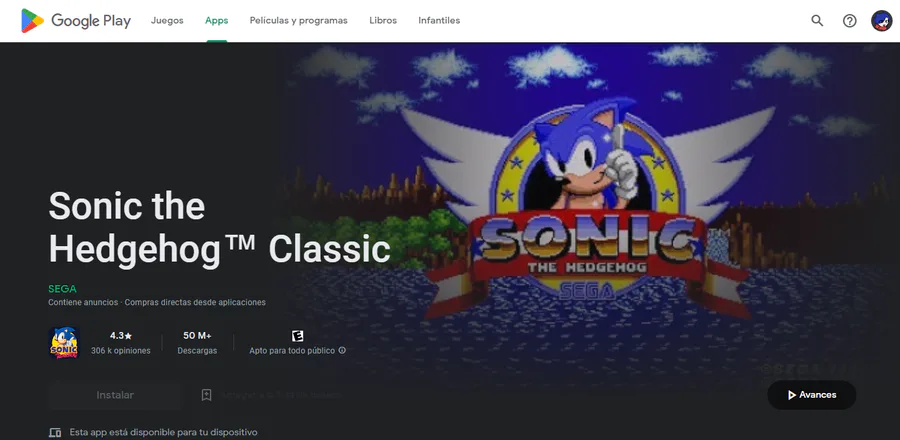Viewport: 900px width, 440px height.
Task: Open Películas y programas tab
Action: (298, 21)
